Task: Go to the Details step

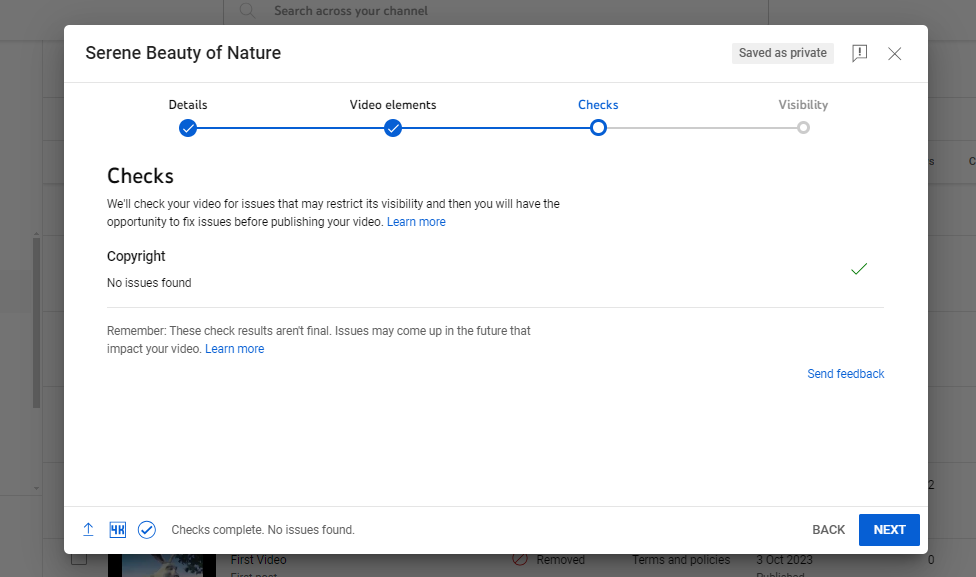Action: click(x=188, y=128)
